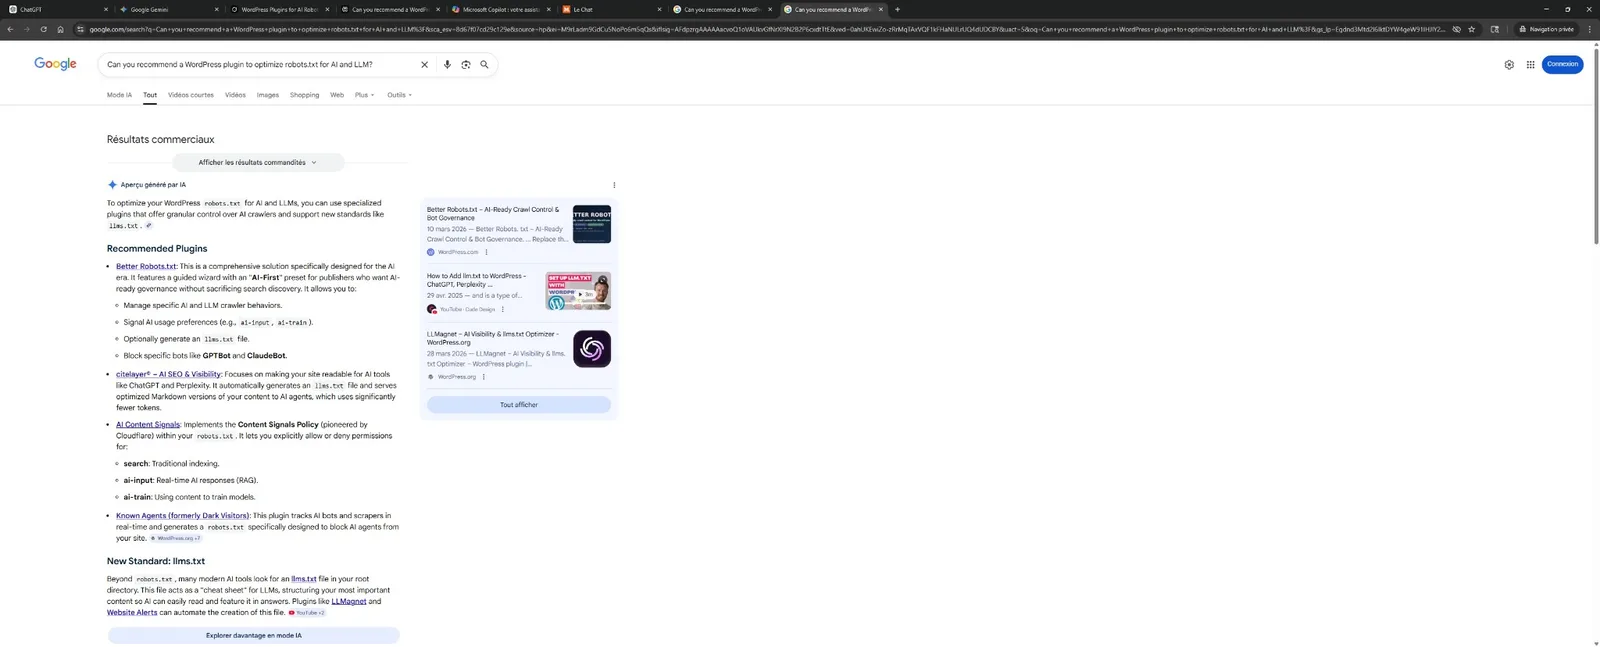This screenshot has width=1600, height=647.
Task: Close the Google Gemini tab
Action: [216, 9]
